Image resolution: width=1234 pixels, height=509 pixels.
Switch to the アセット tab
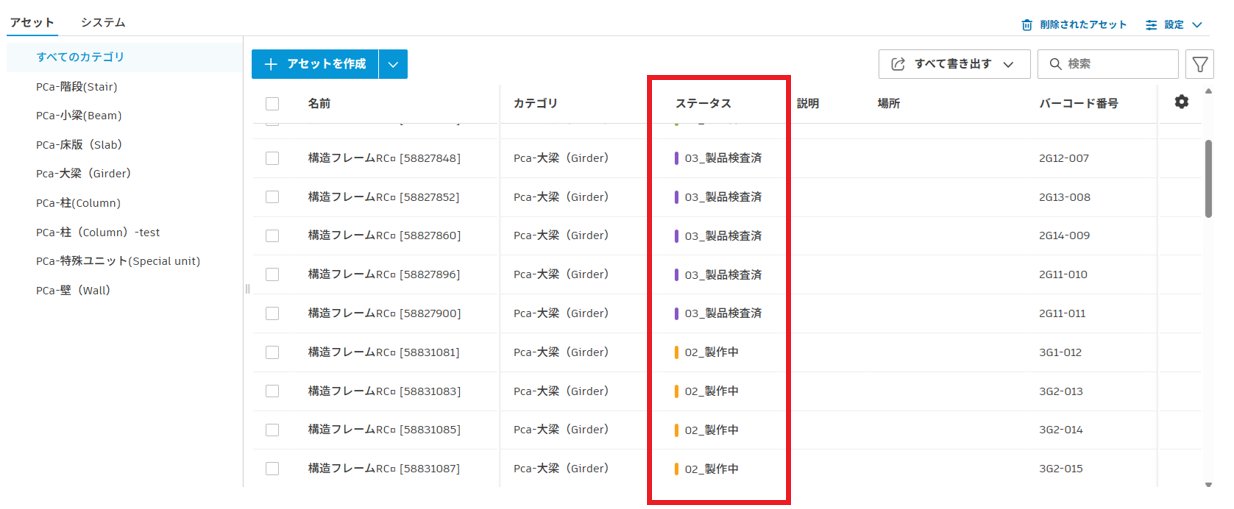point(32,22)
